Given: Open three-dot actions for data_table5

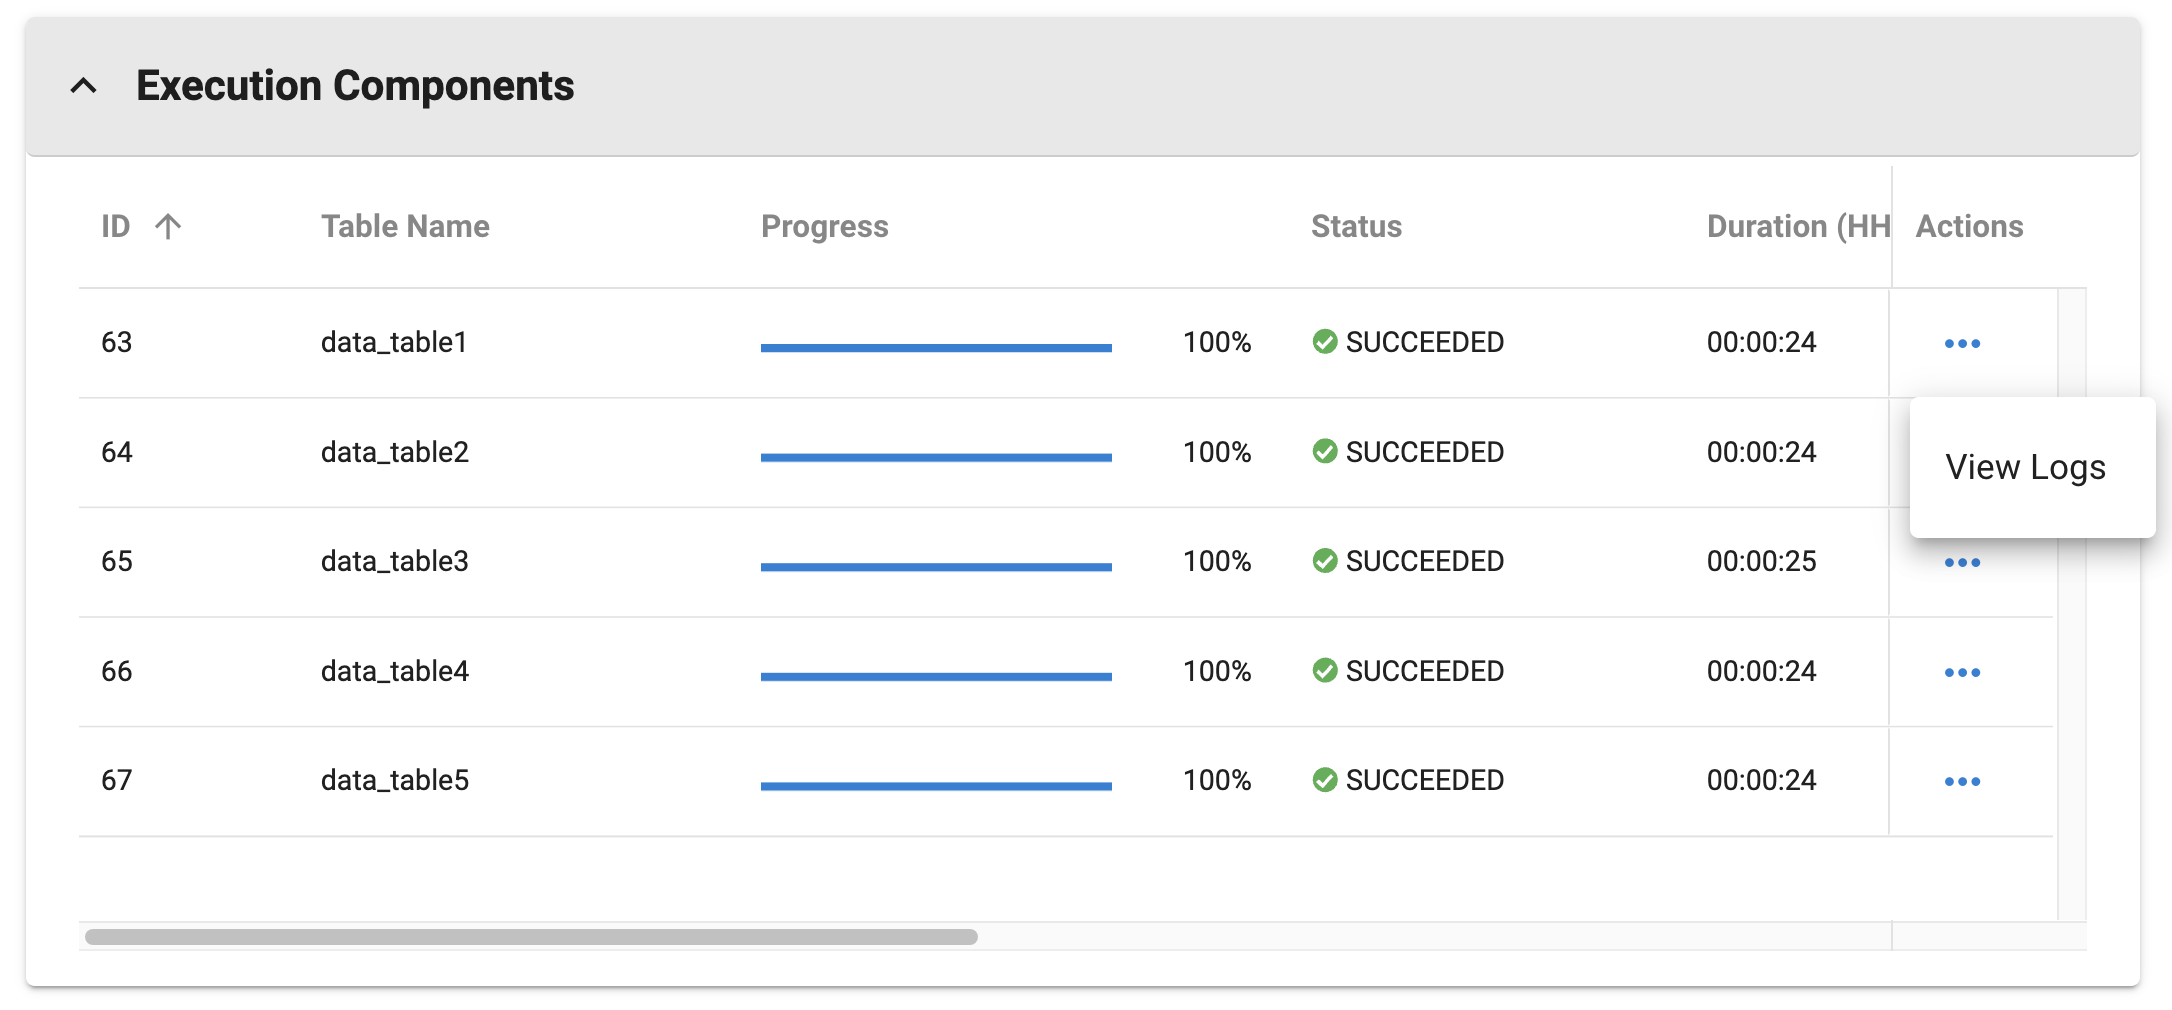Looking at the screenshot, I should 1962,782.
